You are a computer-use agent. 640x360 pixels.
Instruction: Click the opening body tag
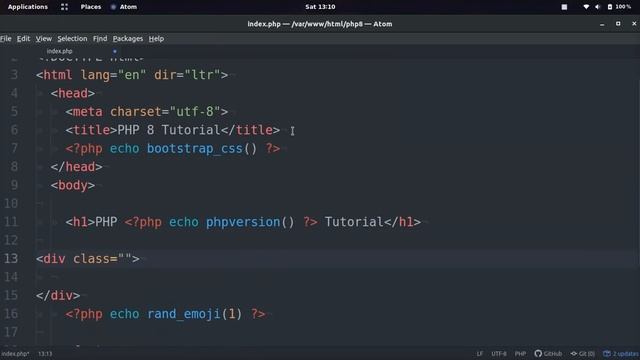pos(73,185)
